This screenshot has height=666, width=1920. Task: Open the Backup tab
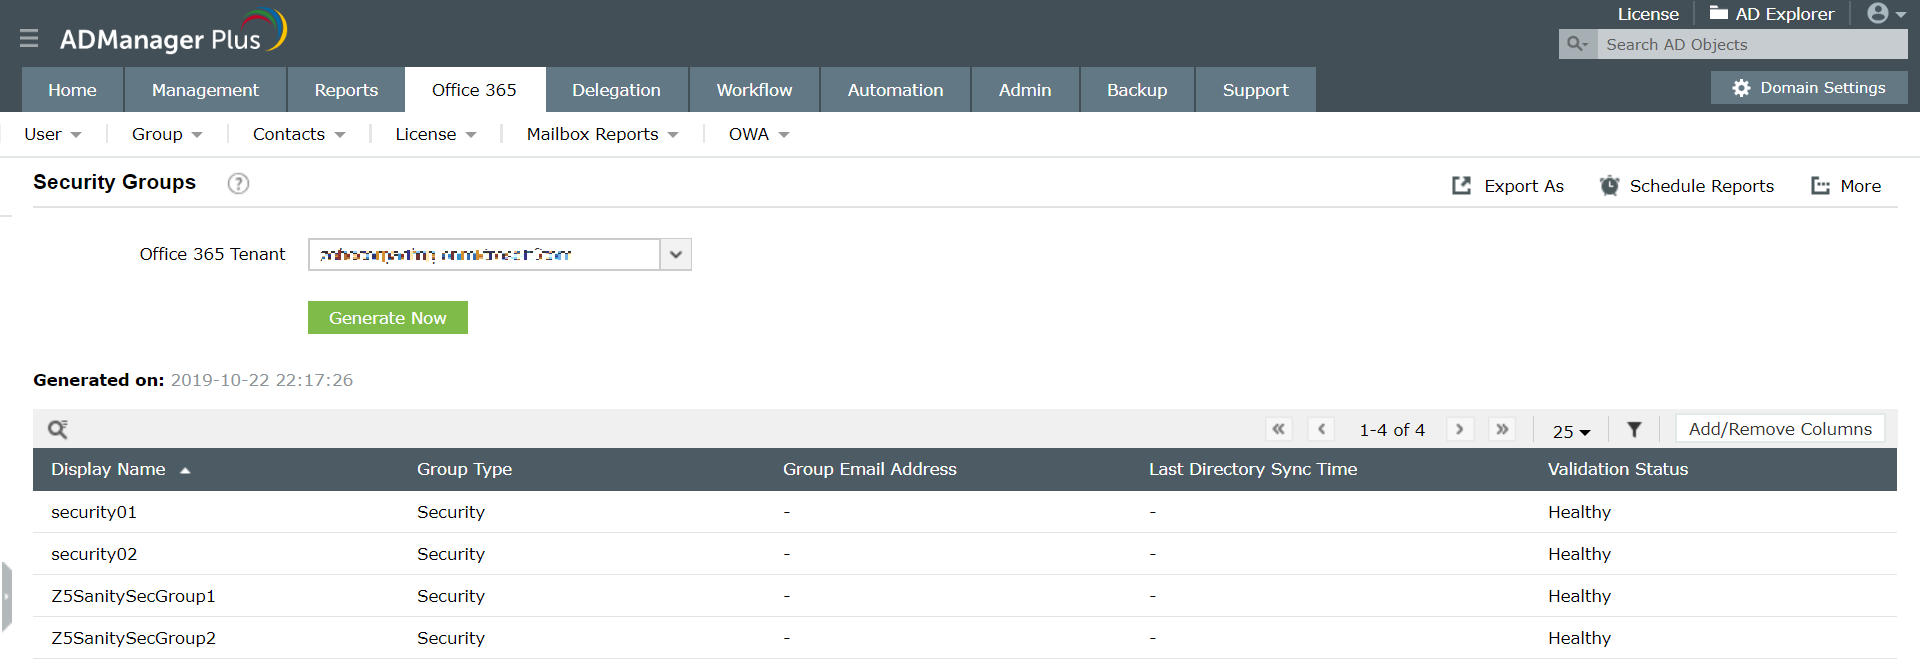pyautogui.click(x=1137, y=90)
